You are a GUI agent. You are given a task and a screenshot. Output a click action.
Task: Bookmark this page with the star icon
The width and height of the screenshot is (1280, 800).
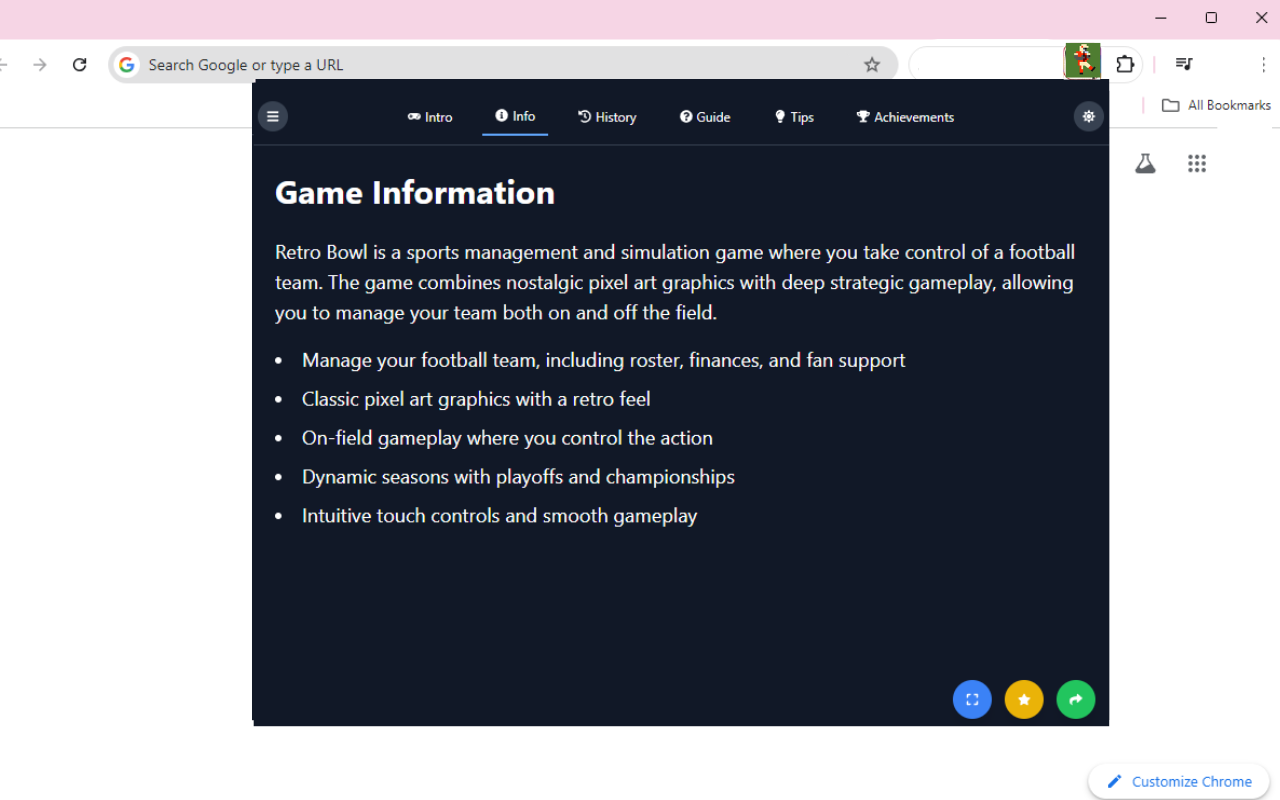pyautogui.click(x=872, y=65)
